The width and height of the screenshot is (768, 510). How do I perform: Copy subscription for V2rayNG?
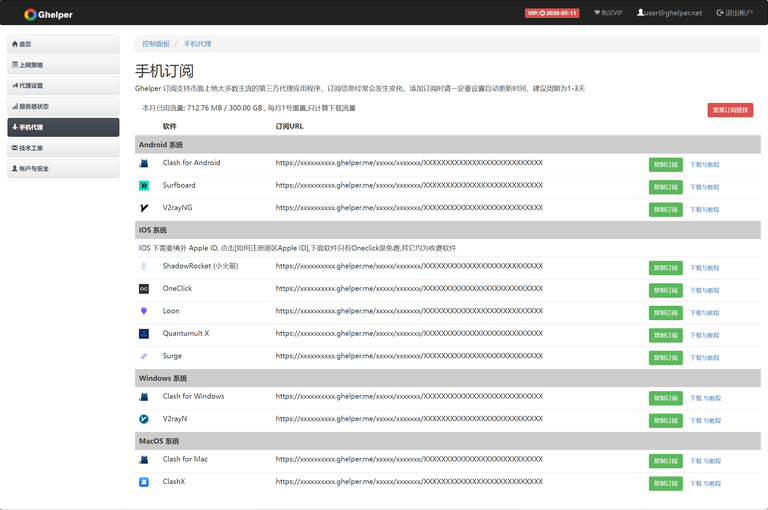click(x=666, y=210)
